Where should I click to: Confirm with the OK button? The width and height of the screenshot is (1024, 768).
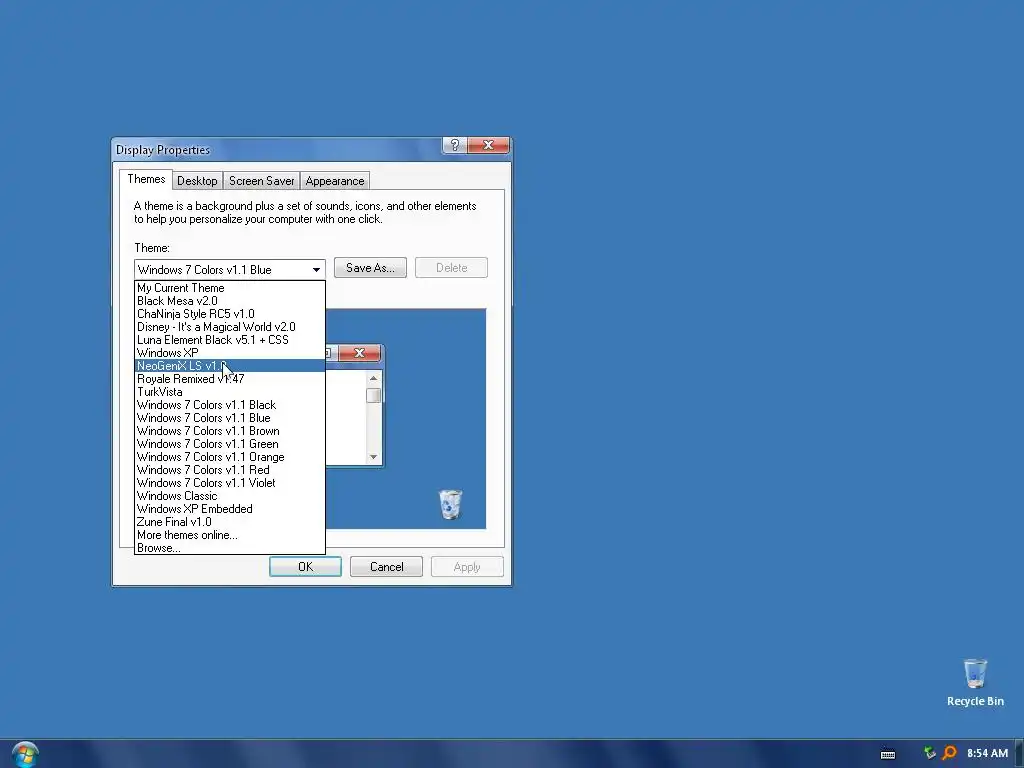click(x=305, y=567)
